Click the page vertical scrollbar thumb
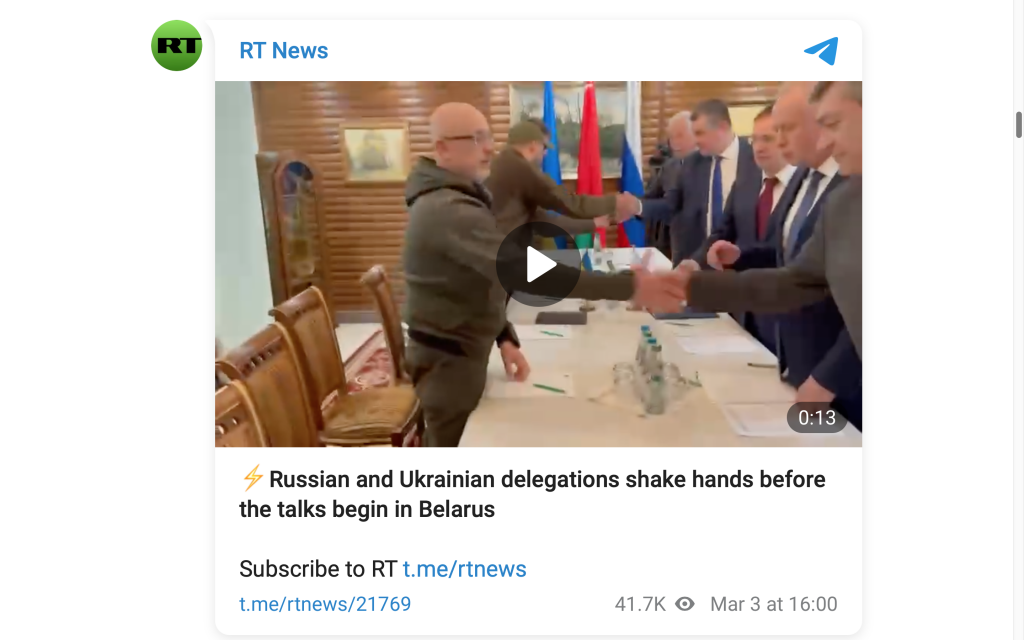Viewport: 1024px width, 640px height. click(1018, 125)
